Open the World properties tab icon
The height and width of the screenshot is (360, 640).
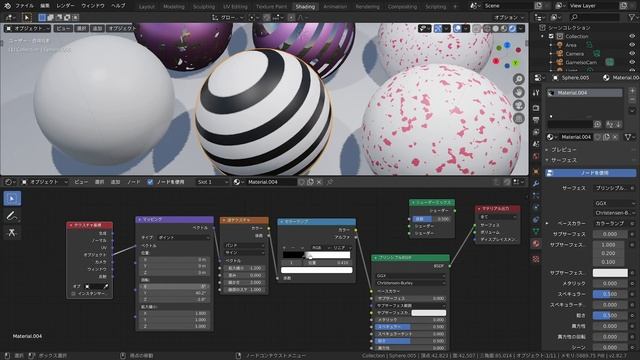click(536, 156)
